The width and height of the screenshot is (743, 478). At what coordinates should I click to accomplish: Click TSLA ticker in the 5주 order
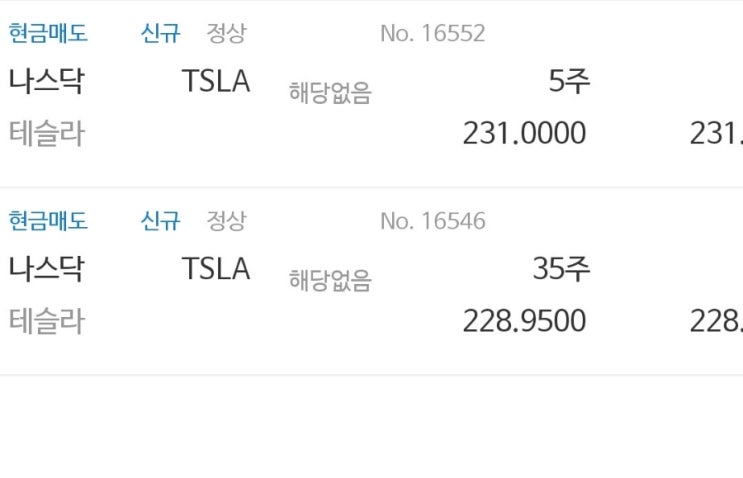coord(216,81)
